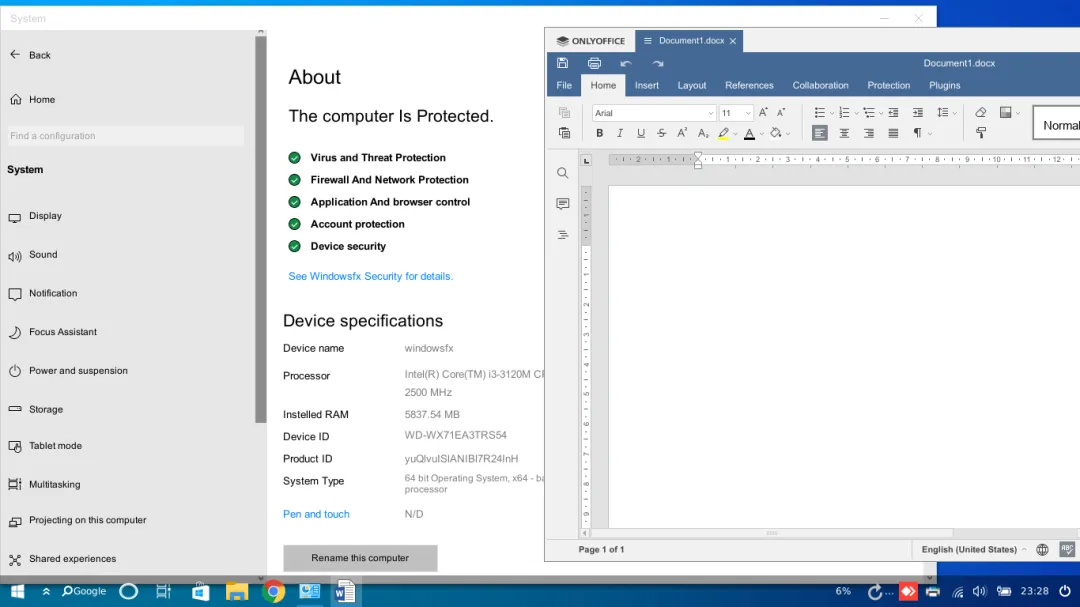Click the yellow highlight color button
The height and width of the screenshot is (607, 1080).
(723, 133)
